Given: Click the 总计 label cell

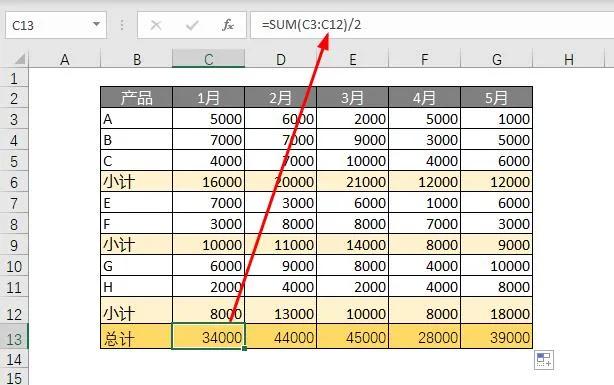Looking at the screenshot, I should [137, 337].
